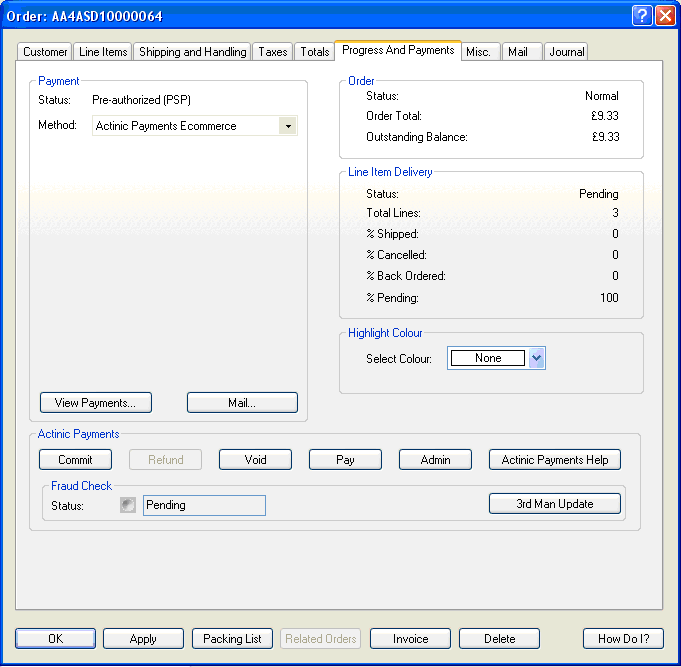Open Actinic Payments Help

point(554,460)
